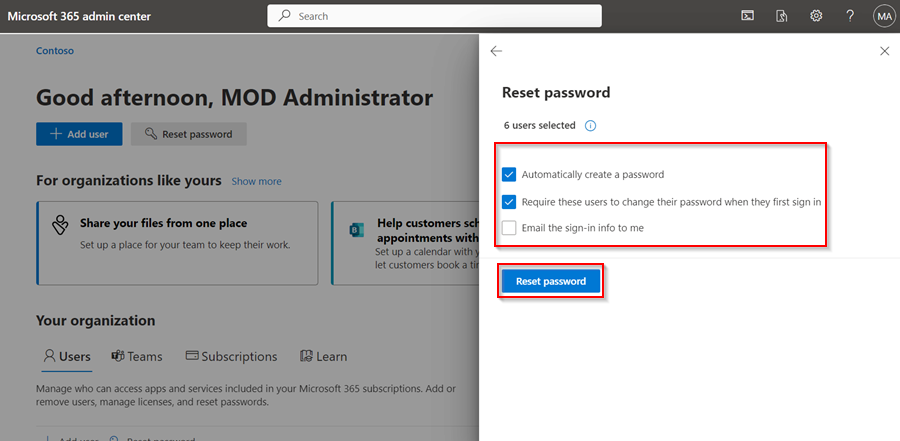Click the Add user button
Viewport: 900px width, 441px height.
[x=79, y=134]
